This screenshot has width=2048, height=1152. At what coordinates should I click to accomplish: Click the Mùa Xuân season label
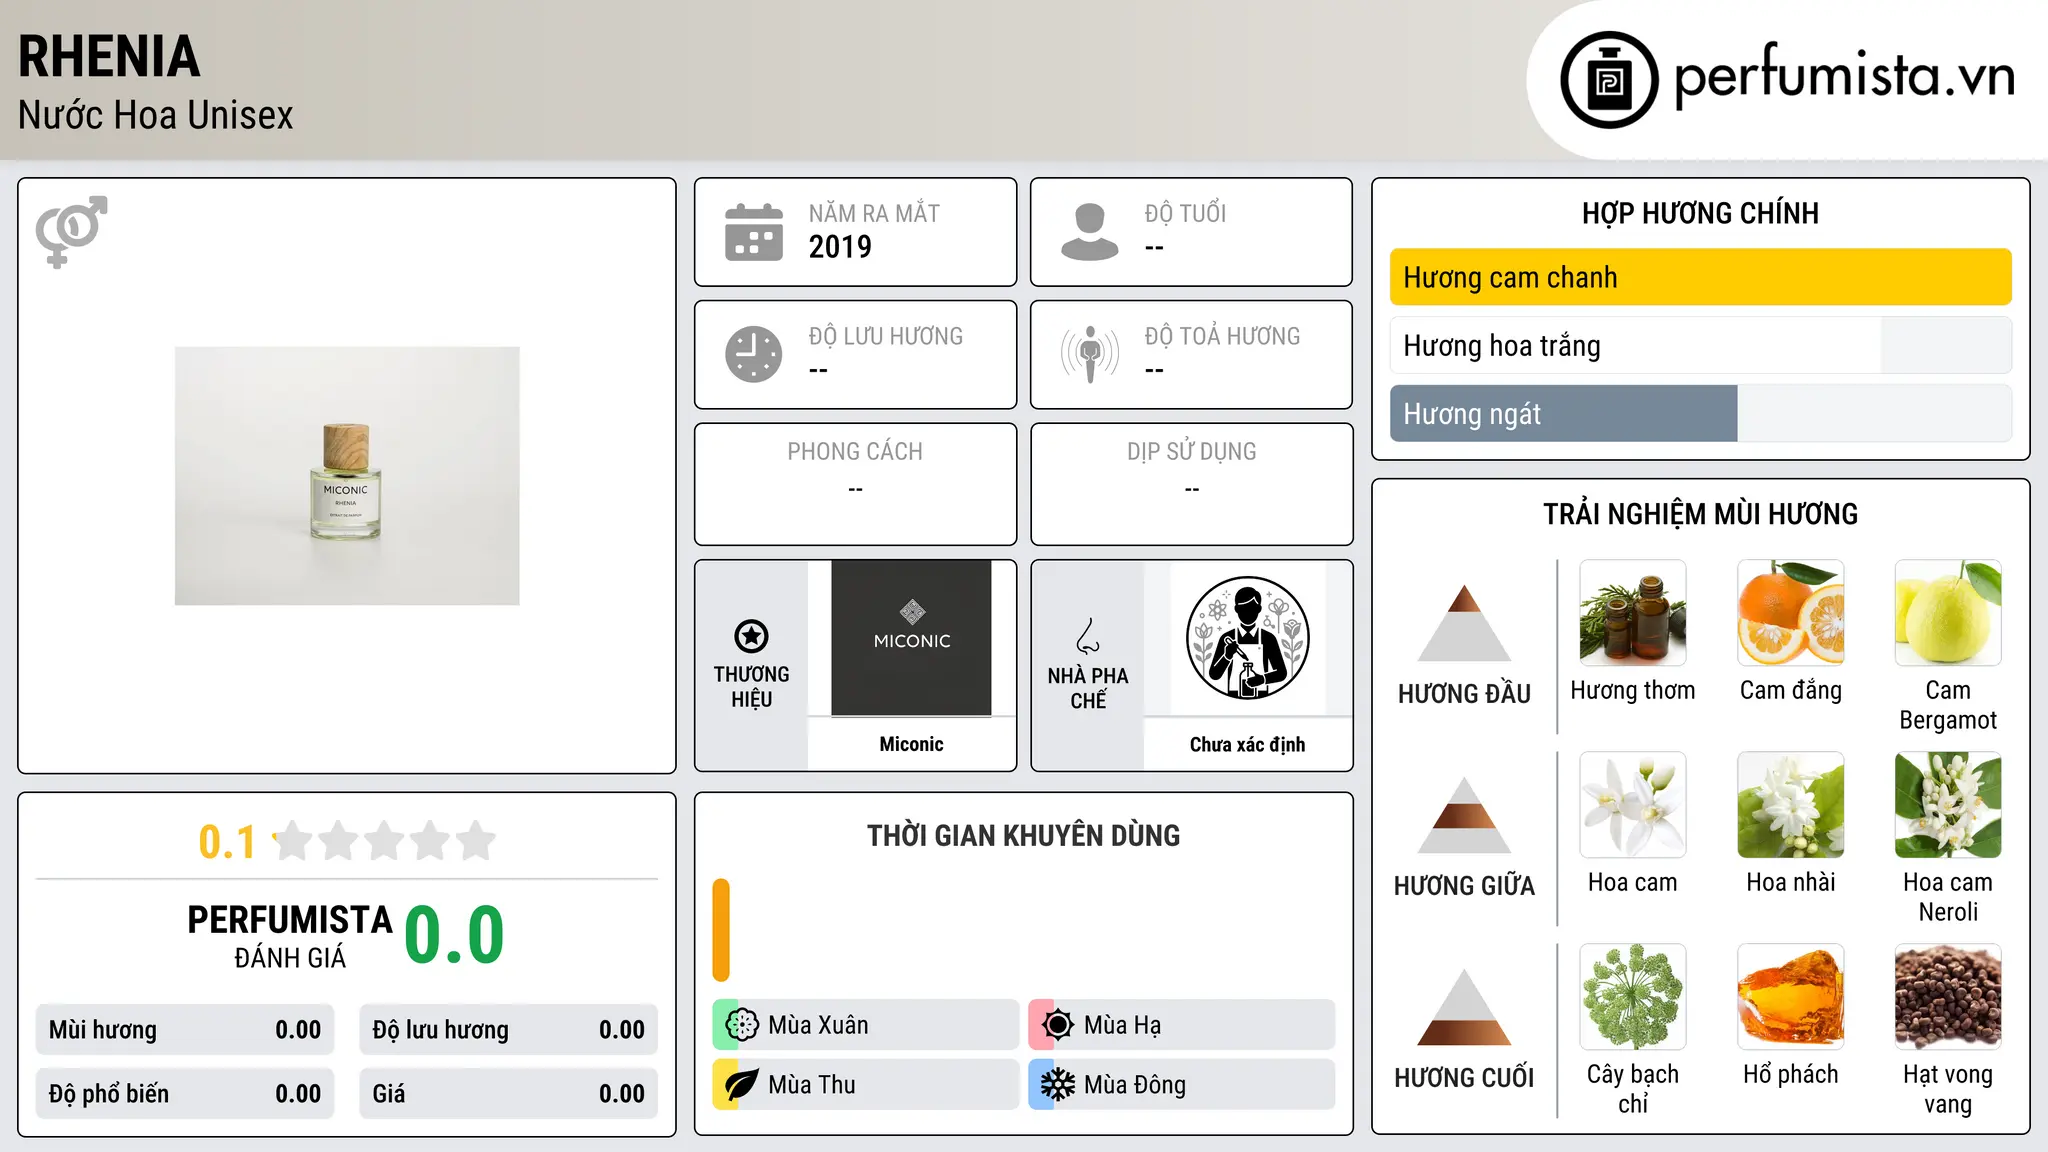pyautogui.click(x=818, y=1025)
